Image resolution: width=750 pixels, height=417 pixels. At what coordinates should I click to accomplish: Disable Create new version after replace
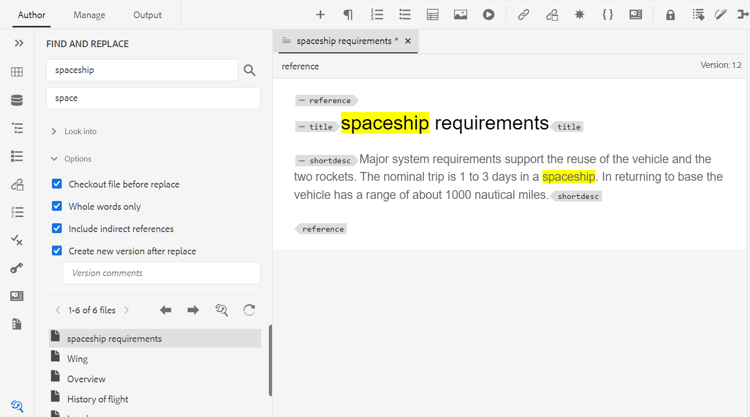pyautogui.click(x=57, y=251)
